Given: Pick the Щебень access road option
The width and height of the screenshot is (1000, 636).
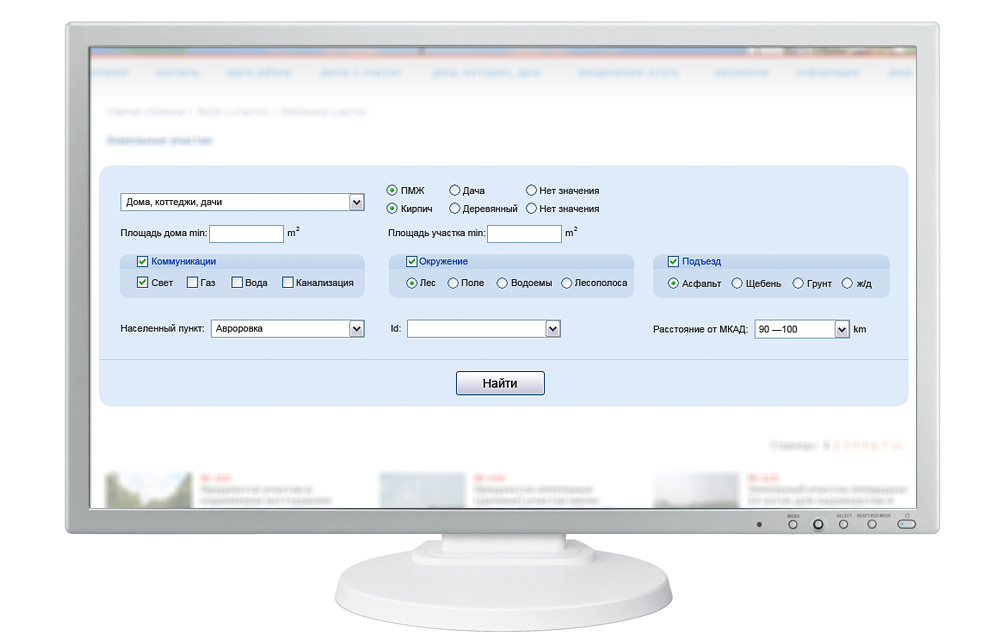Looking at the screenshot, I should [x=737, y=283].
